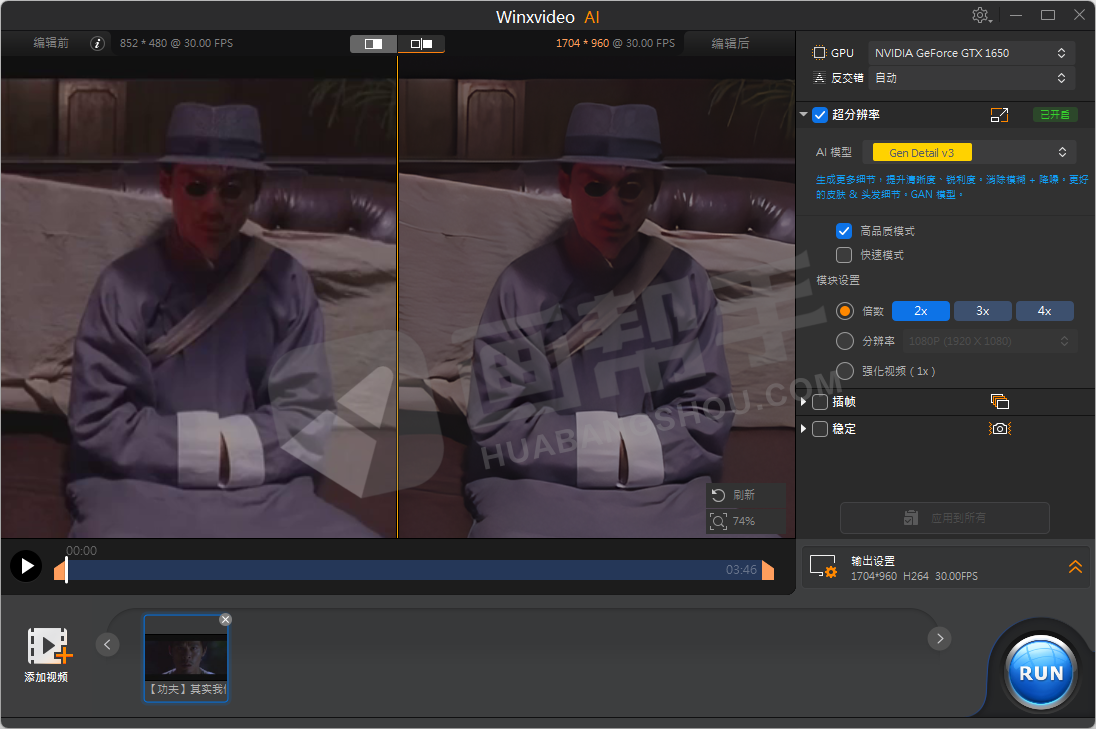Click the timeline start trim marker
Screen dimensions: 1096x729
coord(60,571)
